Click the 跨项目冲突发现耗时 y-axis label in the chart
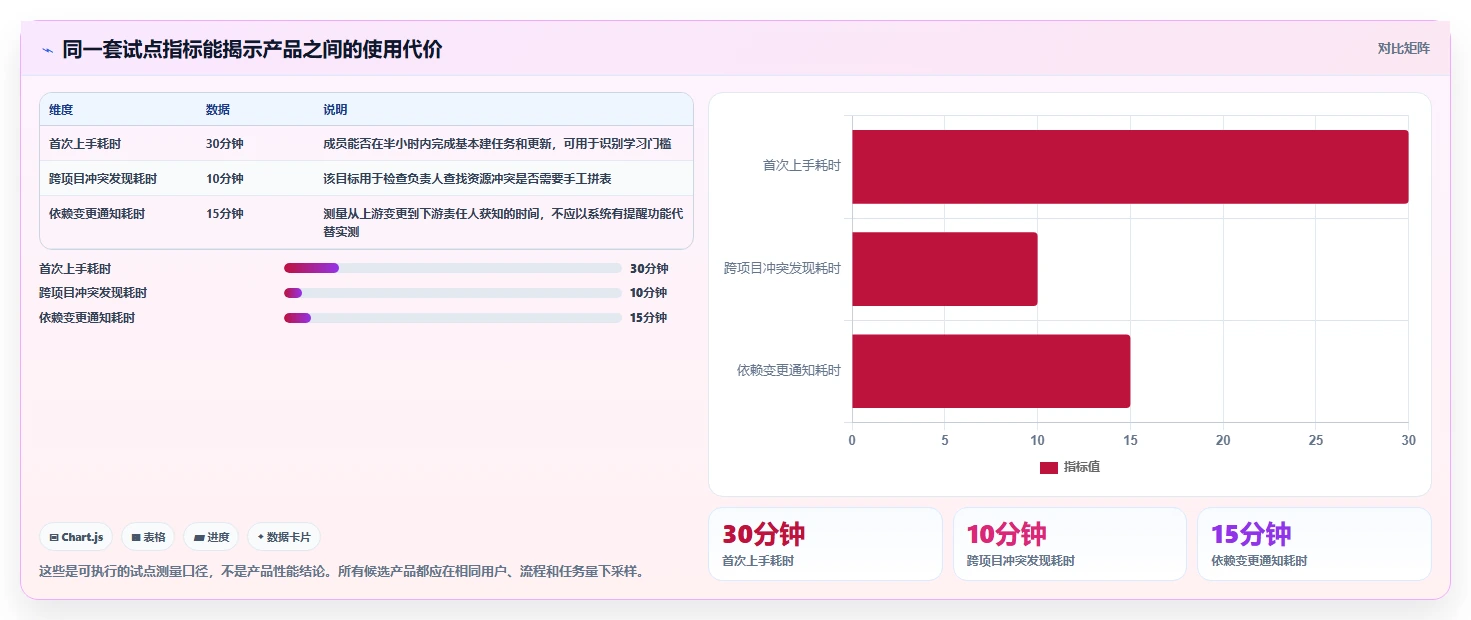 click(783, 269)
